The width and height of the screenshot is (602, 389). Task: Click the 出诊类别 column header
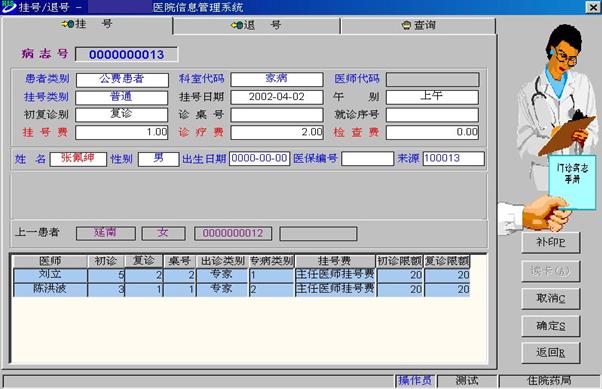[223, 261]
